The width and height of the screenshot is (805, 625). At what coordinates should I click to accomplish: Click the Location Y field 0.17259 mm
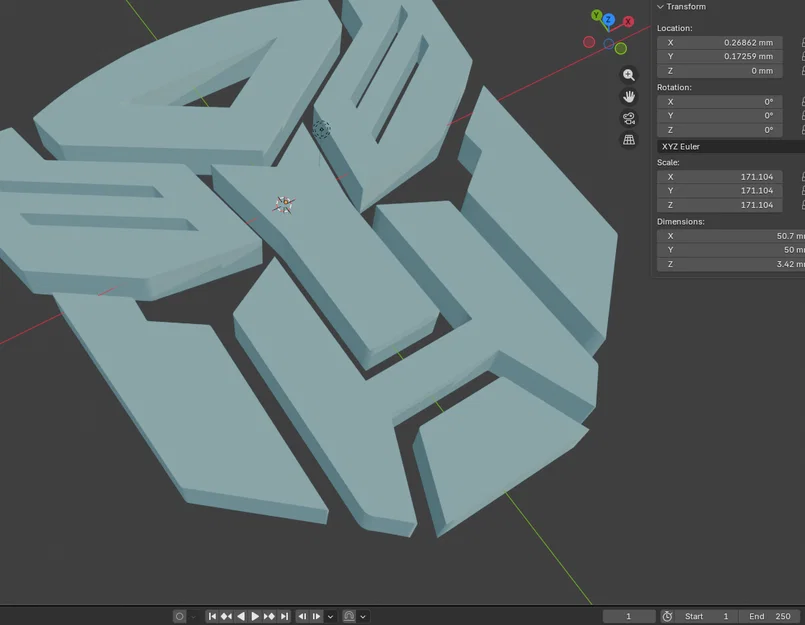coord(719,56)
